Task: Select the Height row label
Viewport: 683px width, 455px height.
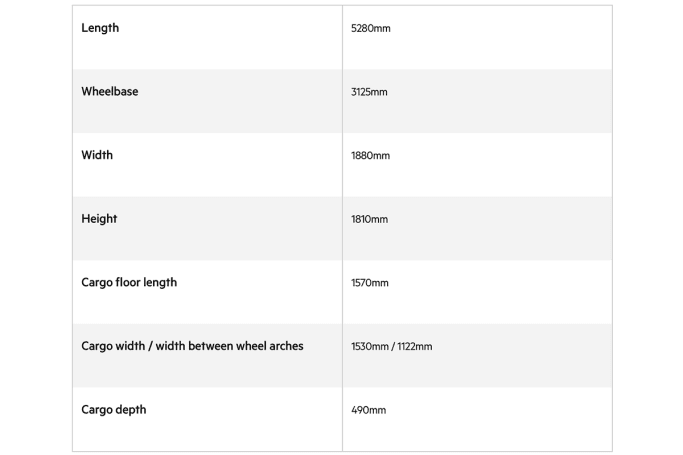Action: (x=99, y=219)
